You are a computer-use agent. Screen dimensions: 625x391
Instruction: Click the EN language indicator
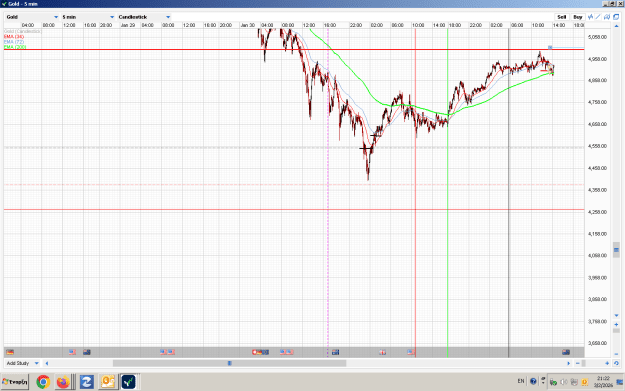point(521,381)
